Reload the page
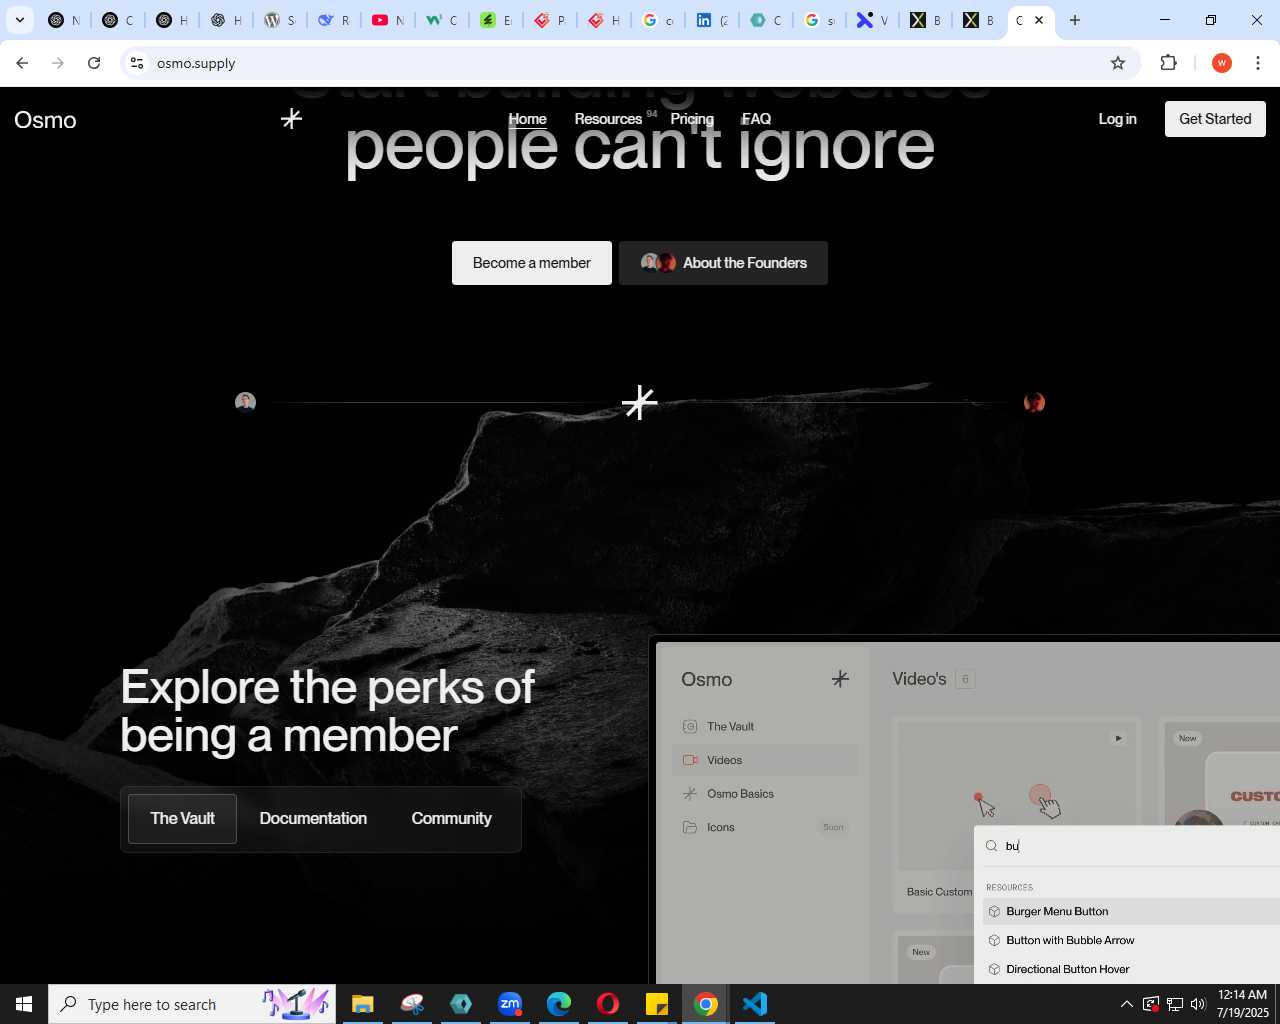Screen dimensions: 1280x1024 pos(94,63)
